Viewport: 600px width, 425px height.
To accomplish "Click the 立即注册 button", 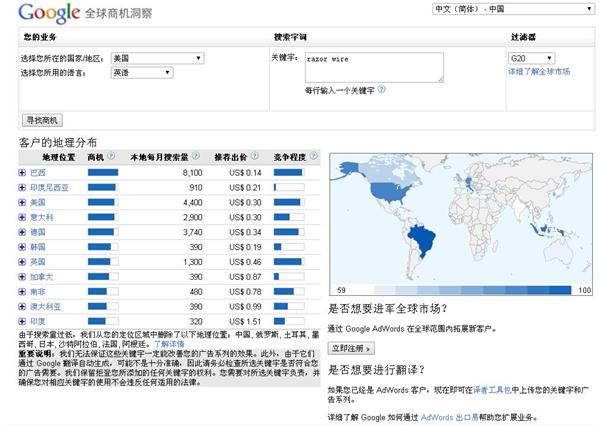I will (351, 348).
